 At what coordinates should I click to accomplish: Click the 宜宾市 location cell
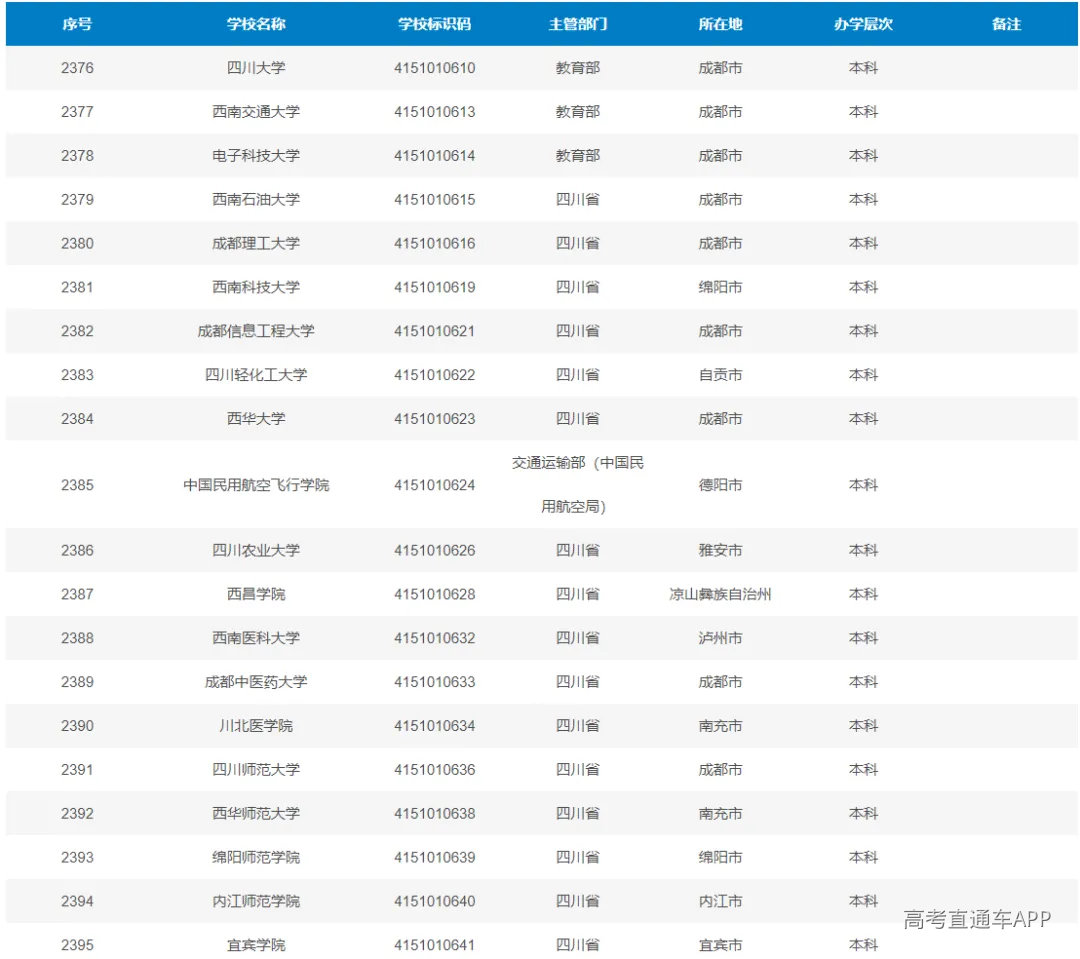pos(720,945)
